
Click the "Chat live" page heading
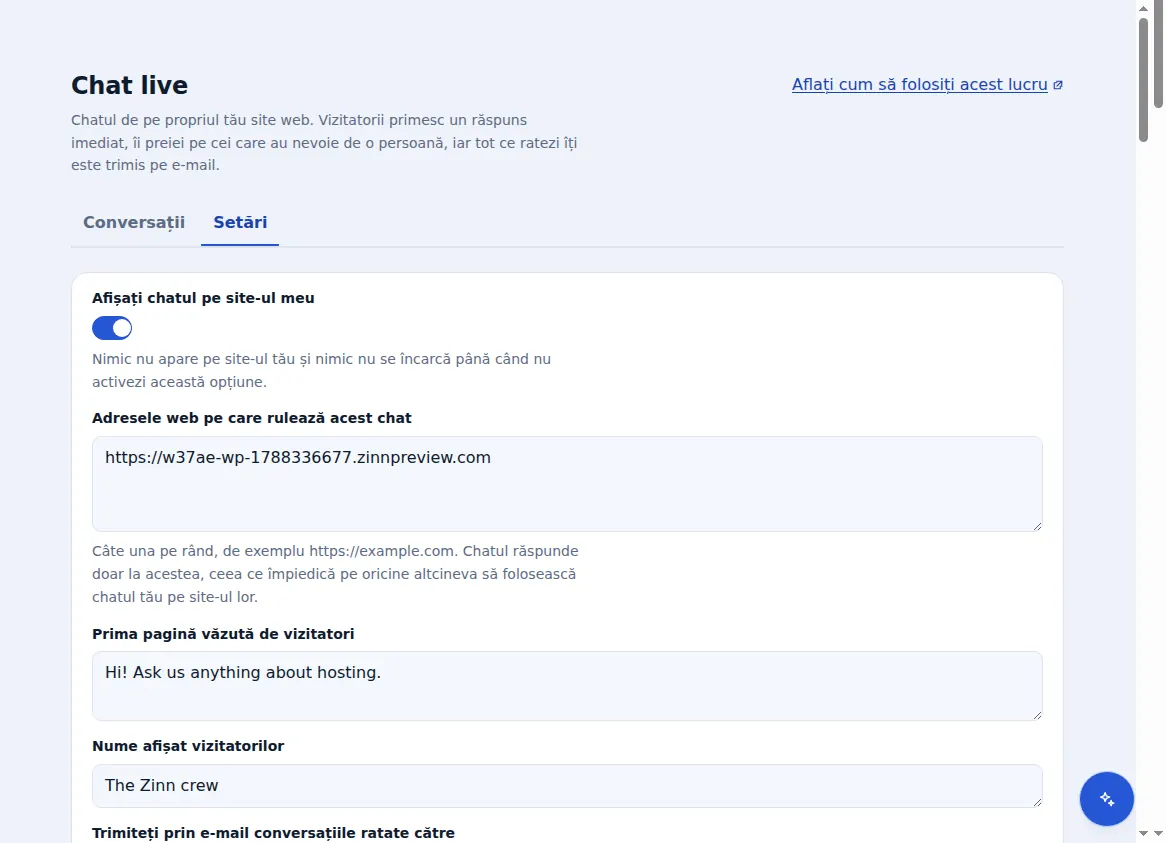tap(129, 85)
